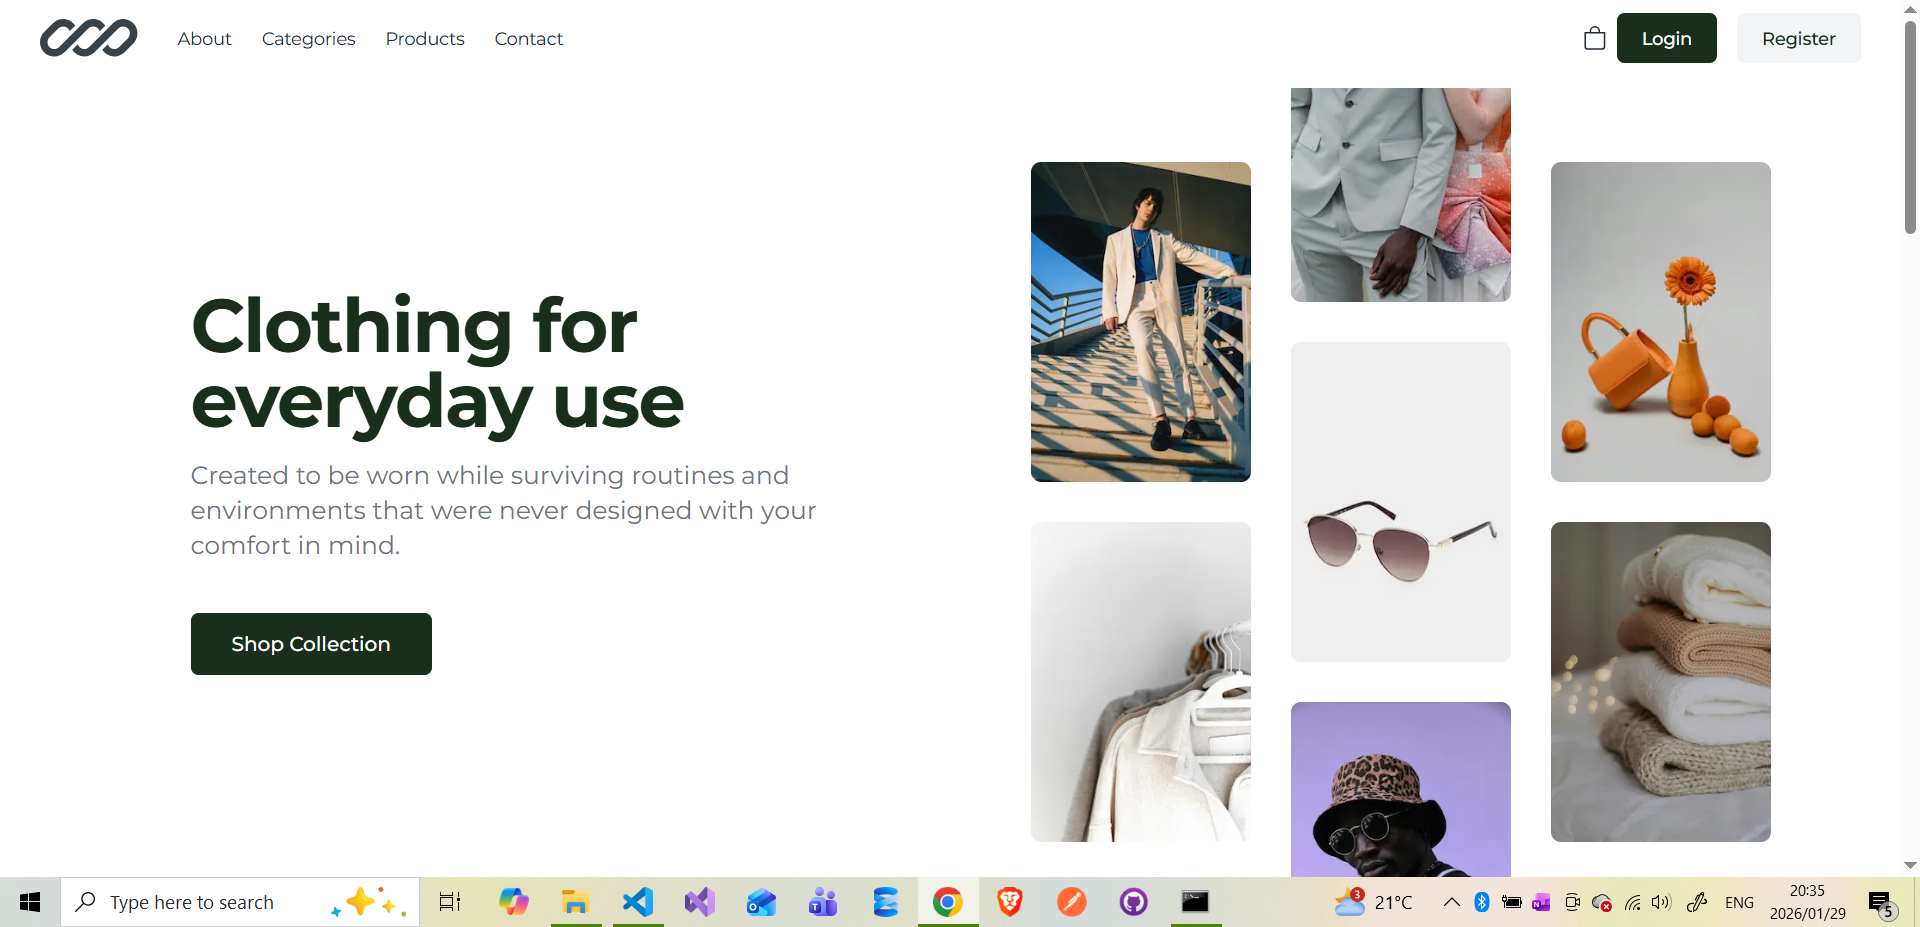The width and height of the screenshot is (1920, 927).
Task: Open the Contact link in the header
Action: pyautogui.click(x=528, y=39)
